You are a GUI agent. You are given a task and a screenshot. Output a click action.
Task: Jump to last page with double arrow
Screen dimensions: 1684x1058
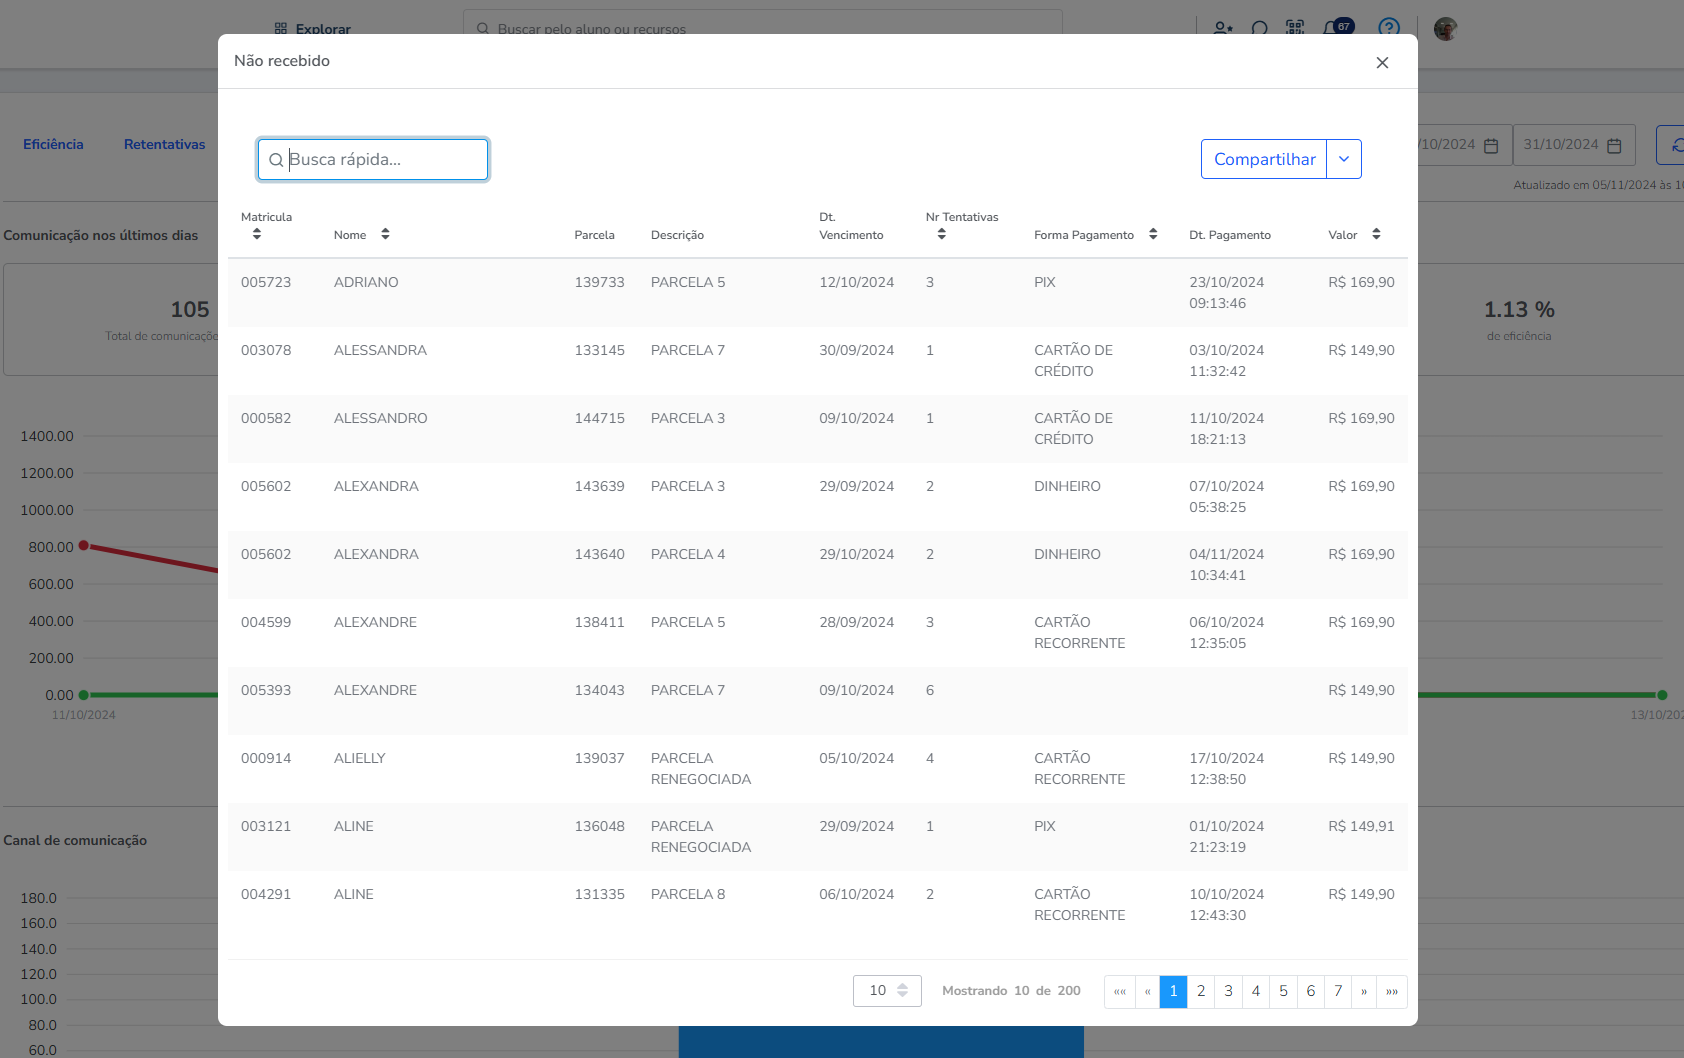(1392, 991)
